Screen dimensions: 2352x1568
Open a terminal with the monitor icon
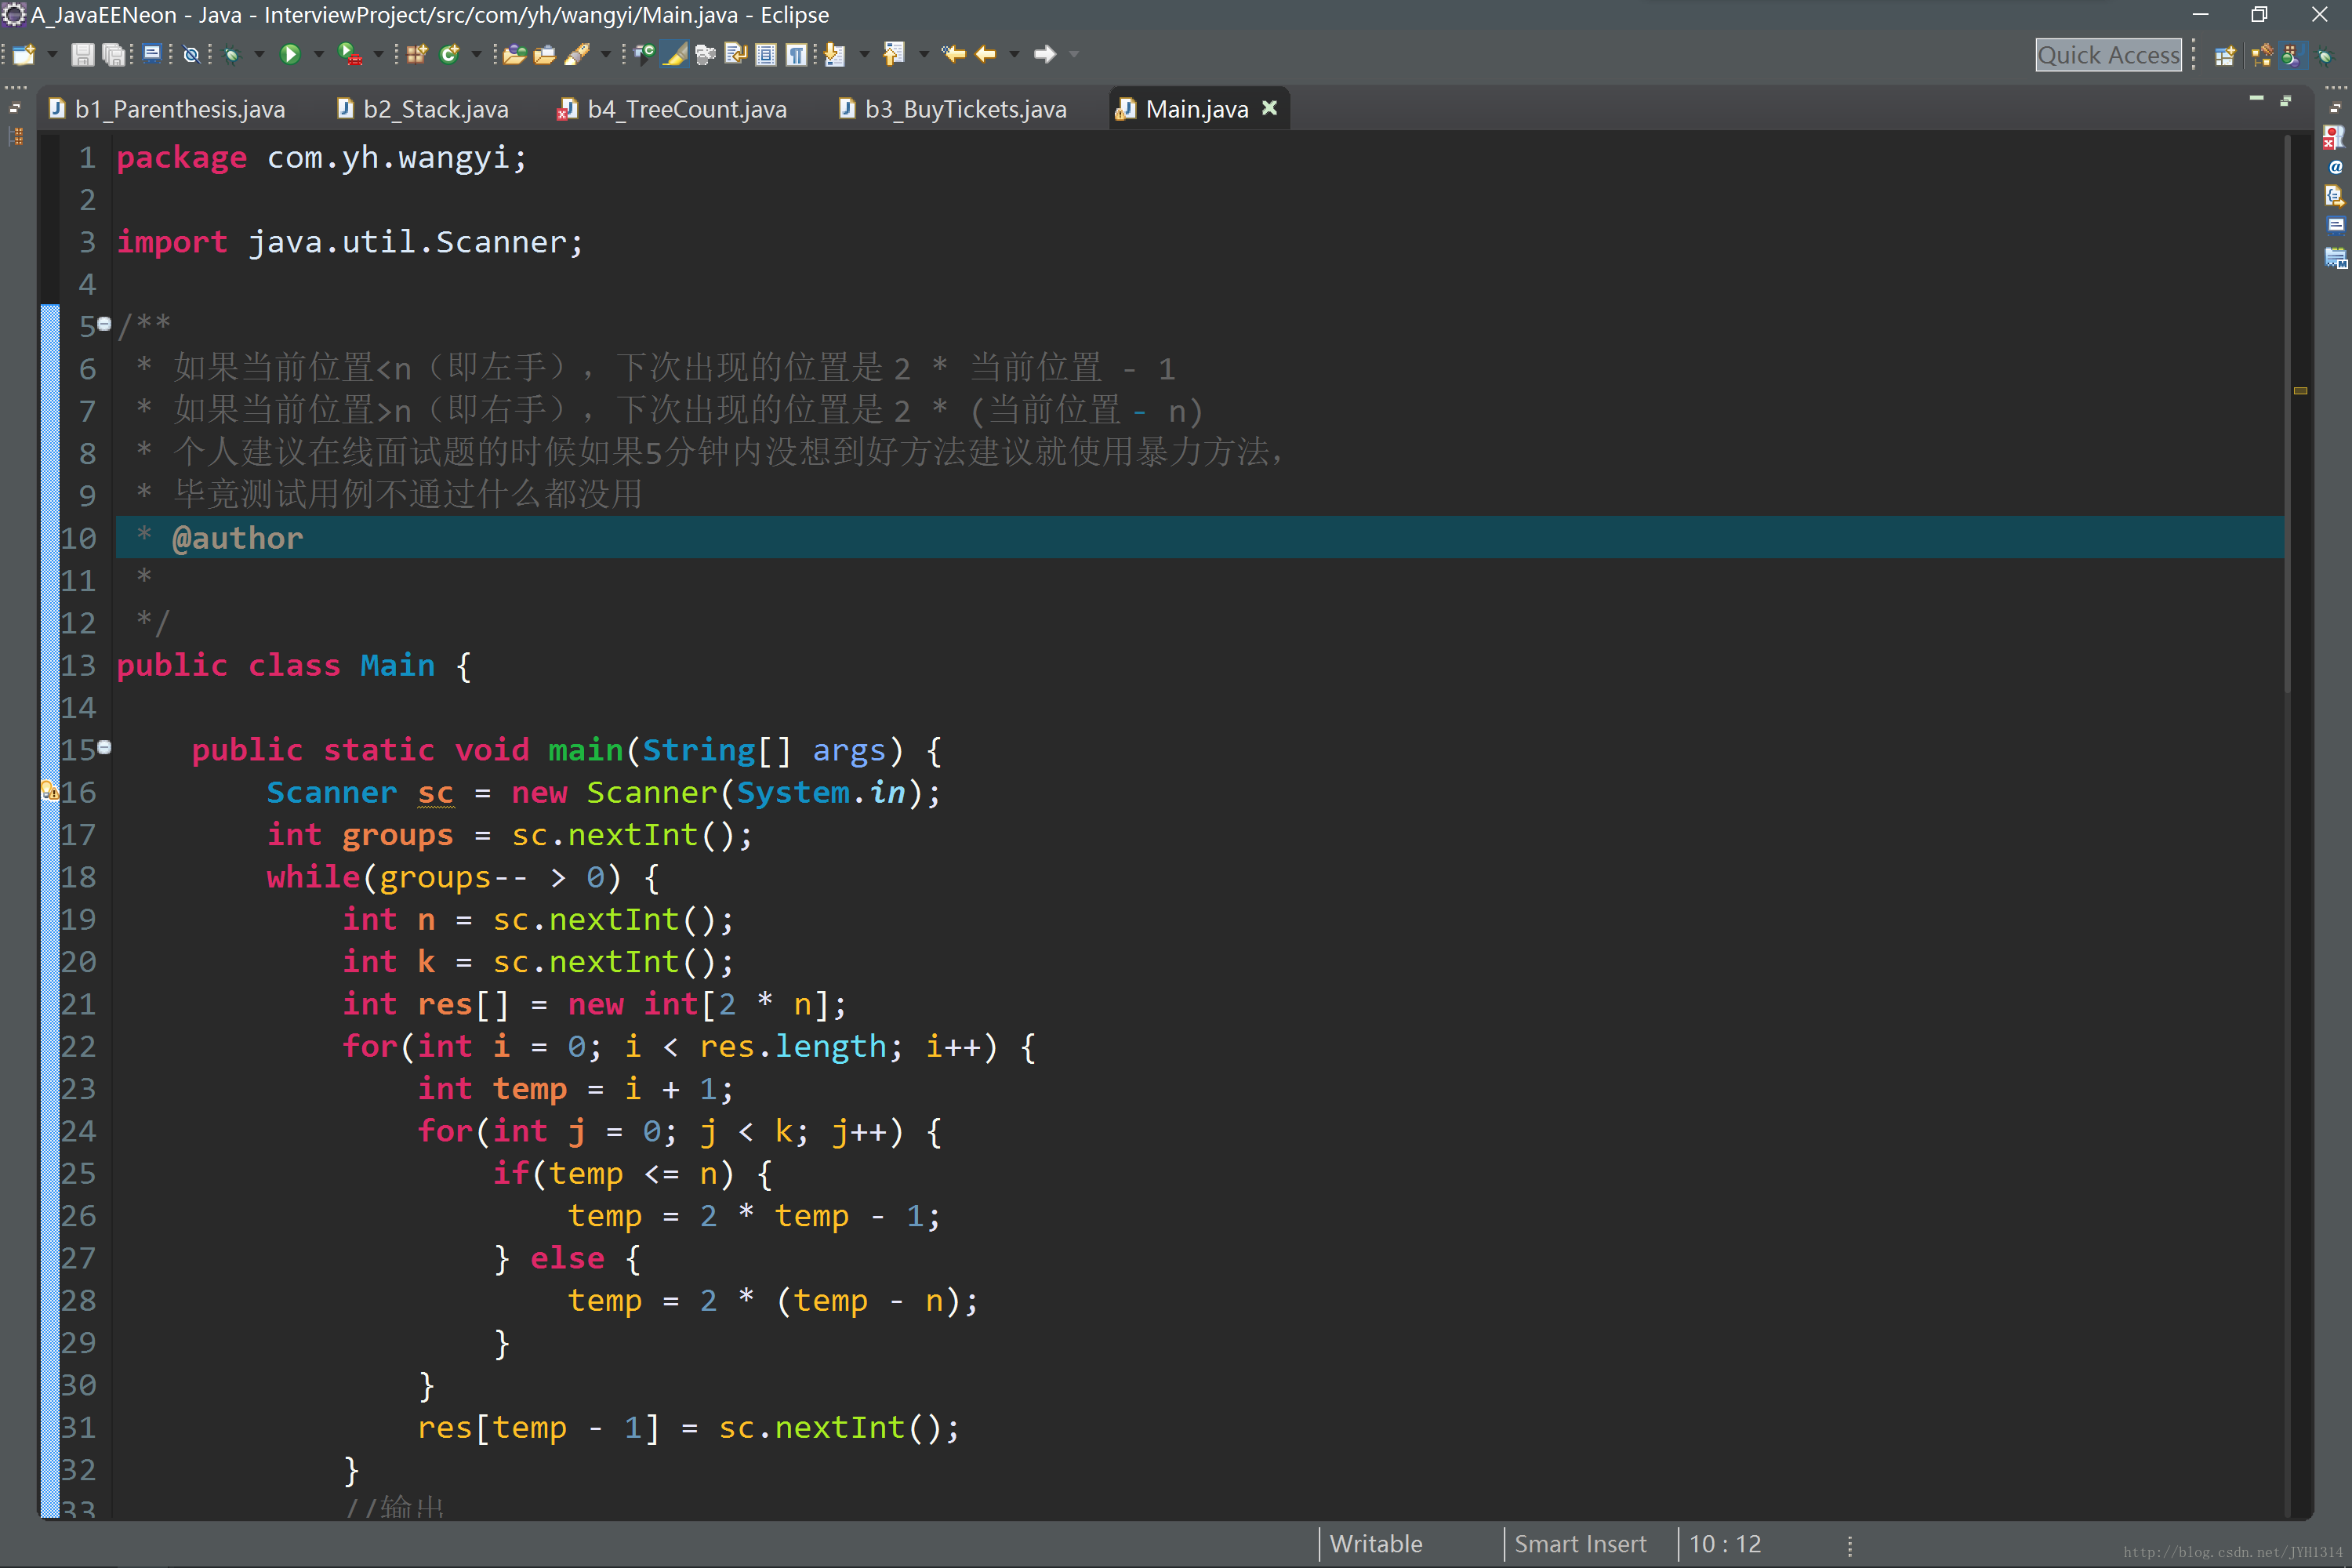point(151,53)
